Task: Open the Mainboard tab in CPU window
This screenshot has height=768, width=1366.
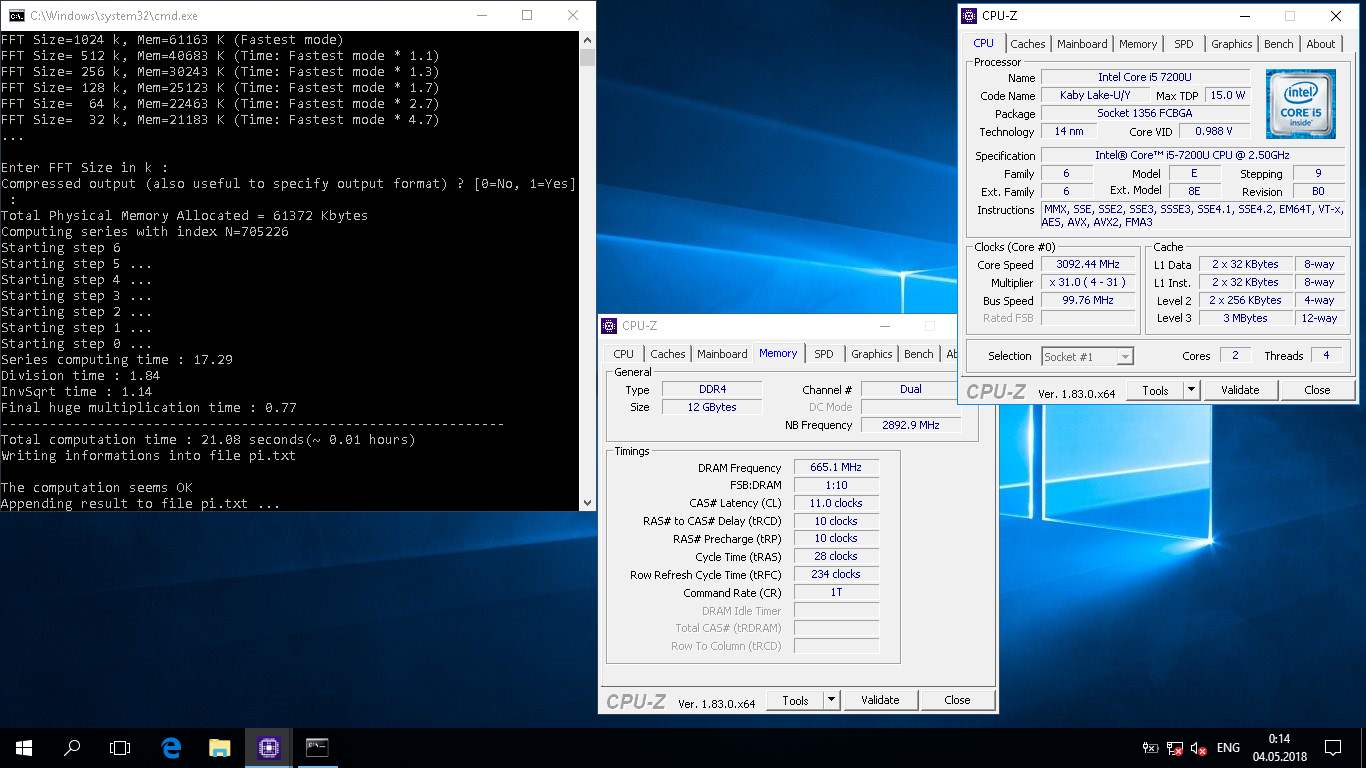Action: [x=1082, y=44]
